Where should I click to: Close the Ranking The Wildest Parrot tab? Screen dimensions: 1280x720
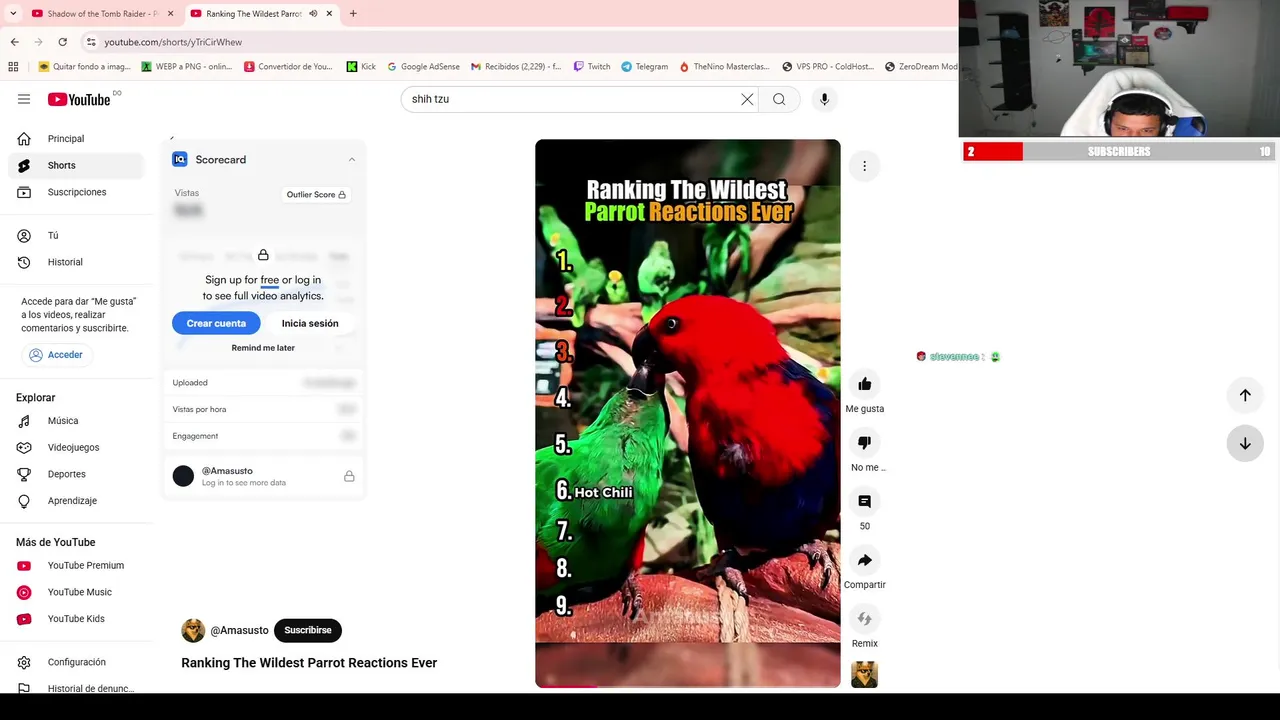329,14
